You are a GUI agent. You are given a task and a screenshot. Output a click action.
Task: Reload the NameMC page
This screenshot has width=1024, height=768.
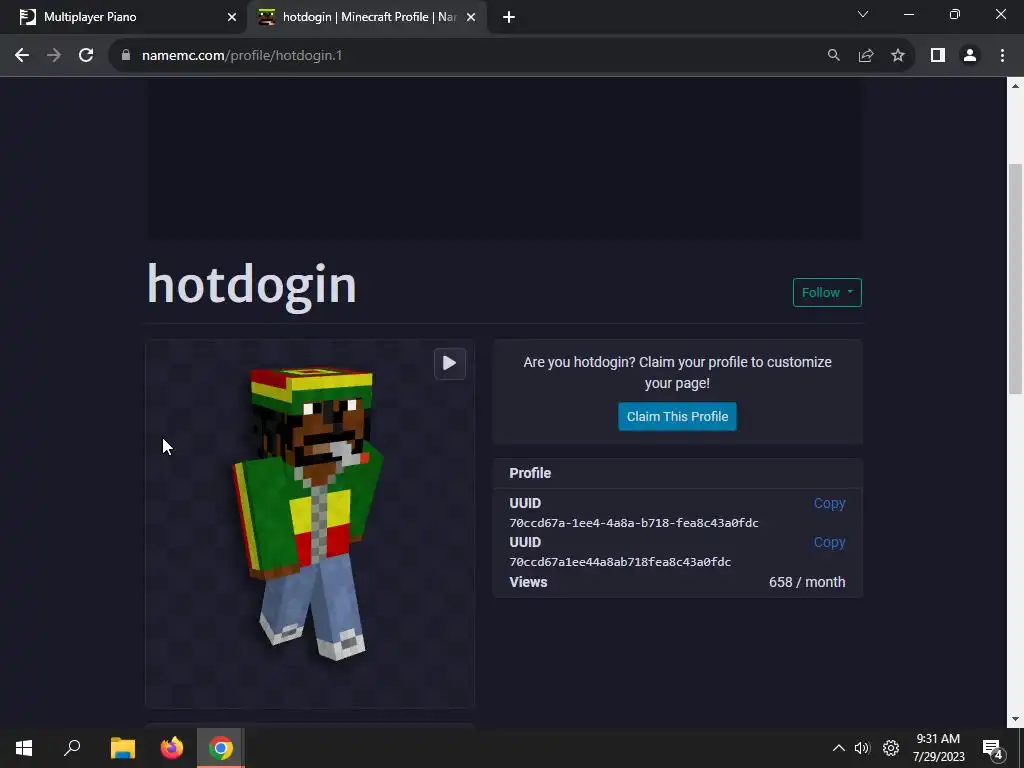[86, 56]
